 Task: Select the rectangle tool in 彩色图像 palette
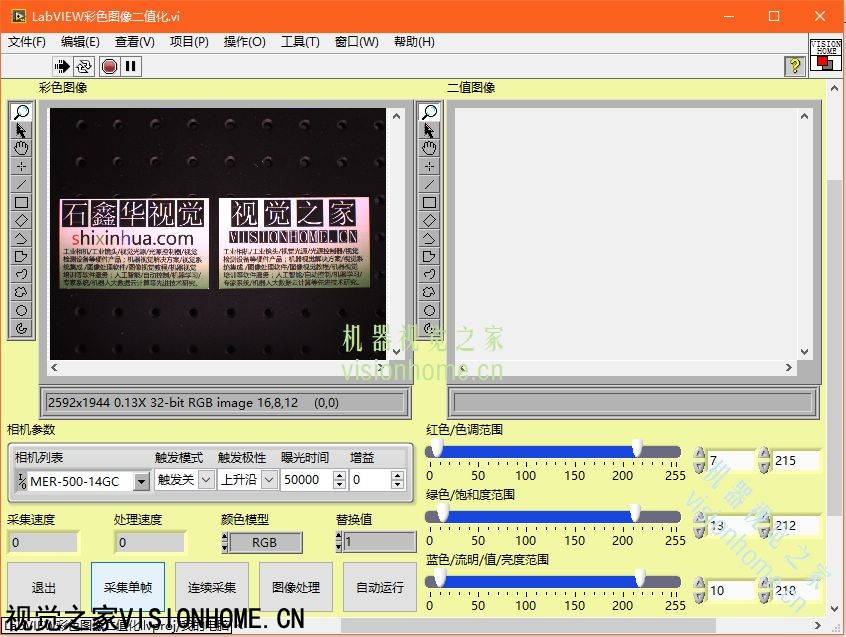point(22,202)
